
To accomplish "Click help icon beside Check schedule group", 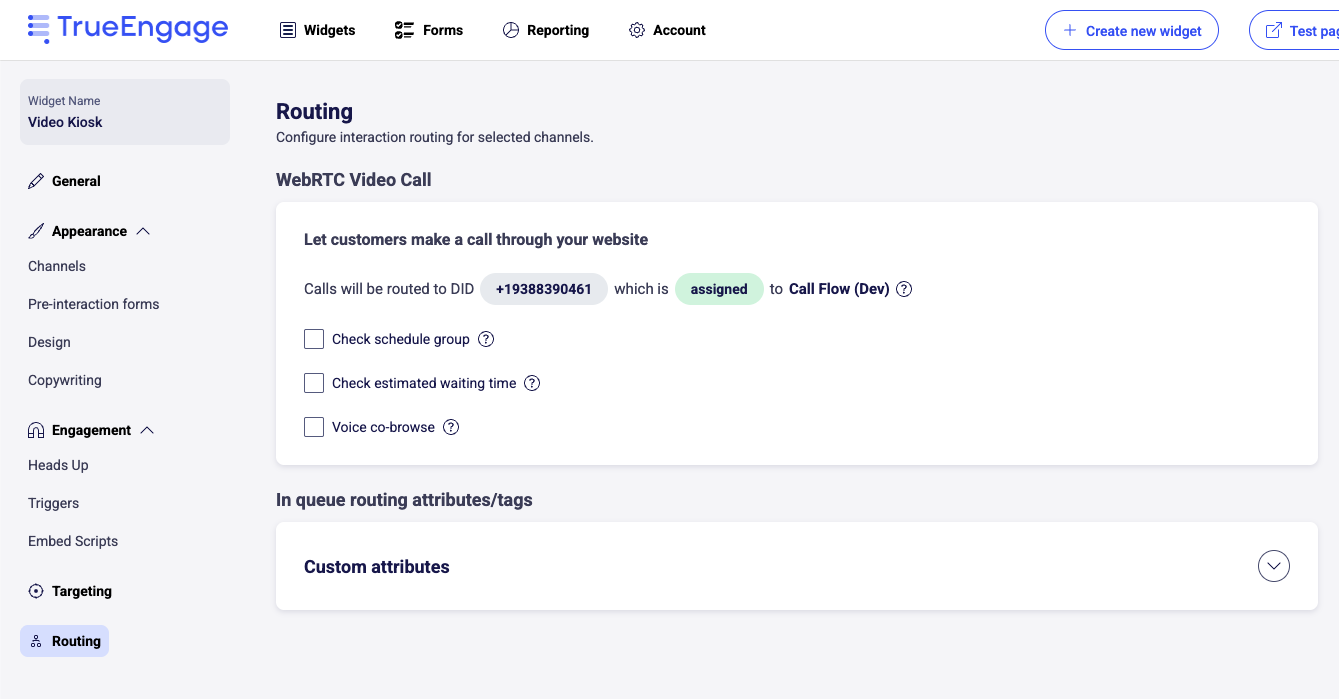I will pyautogui.click(x=486, y=339).
